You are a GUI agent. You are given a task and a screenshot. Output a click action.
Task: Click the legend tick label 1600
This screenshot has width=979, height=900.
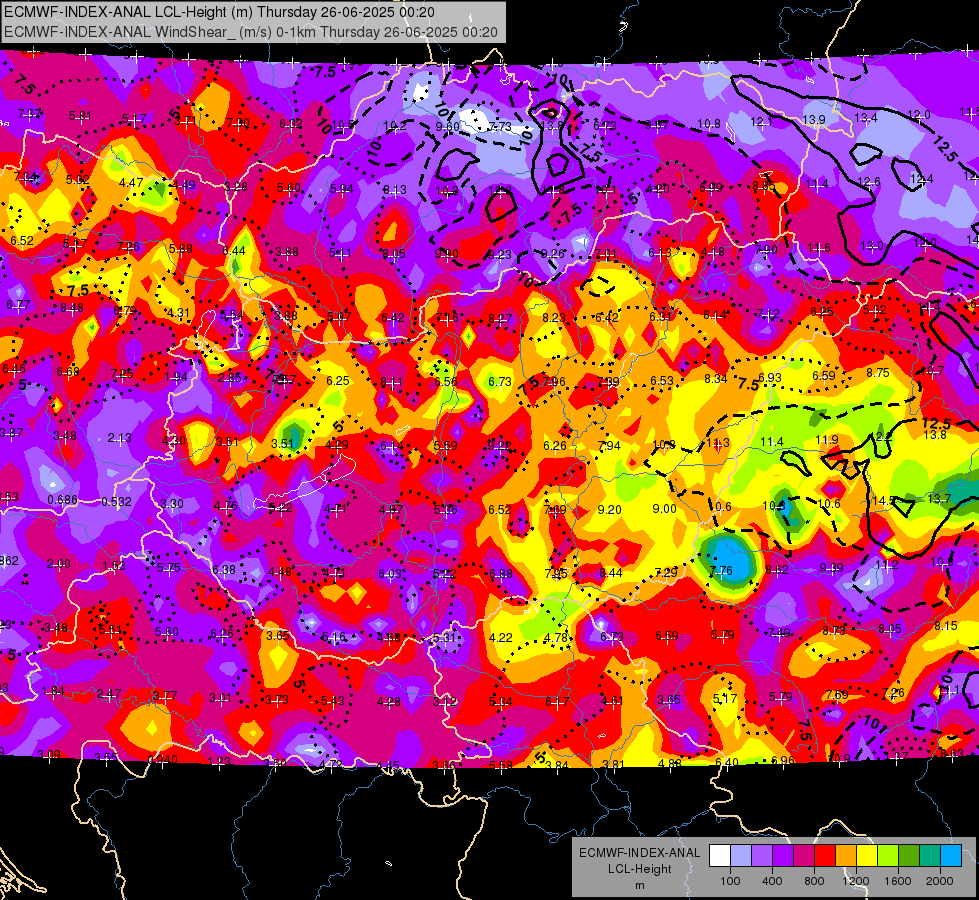coord(897,881)
